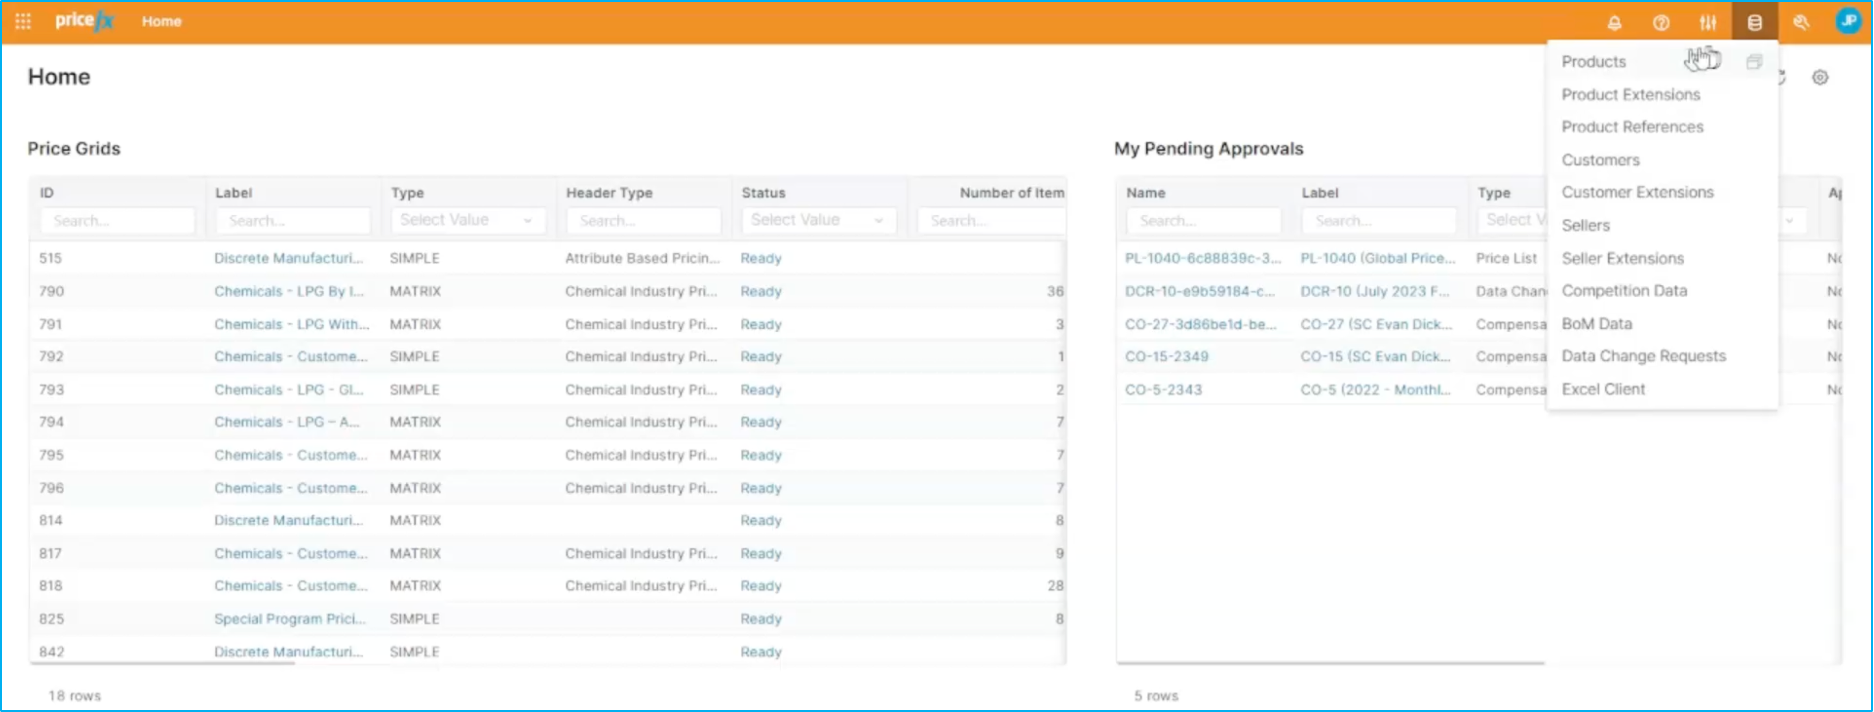Click the Pricefx logo

click(x=85, y=21)
